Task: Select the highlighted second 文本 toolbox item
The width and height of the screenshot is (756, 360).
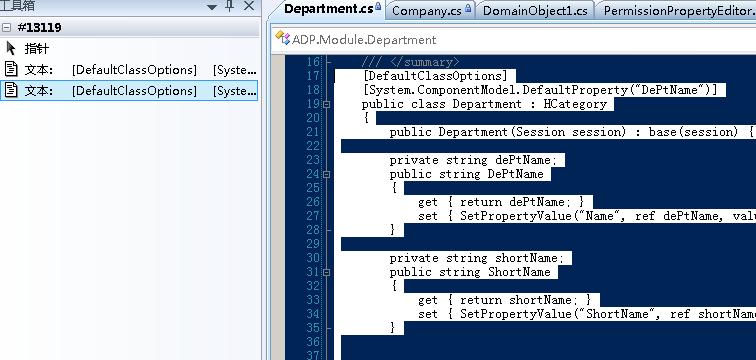Action: (129, 91)
